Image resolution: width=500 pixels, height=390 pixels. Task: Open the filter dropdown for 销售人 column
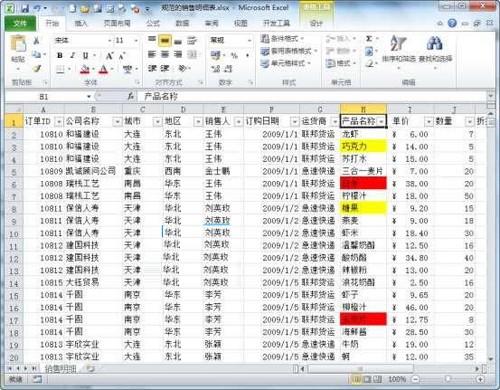click(238, 122)
